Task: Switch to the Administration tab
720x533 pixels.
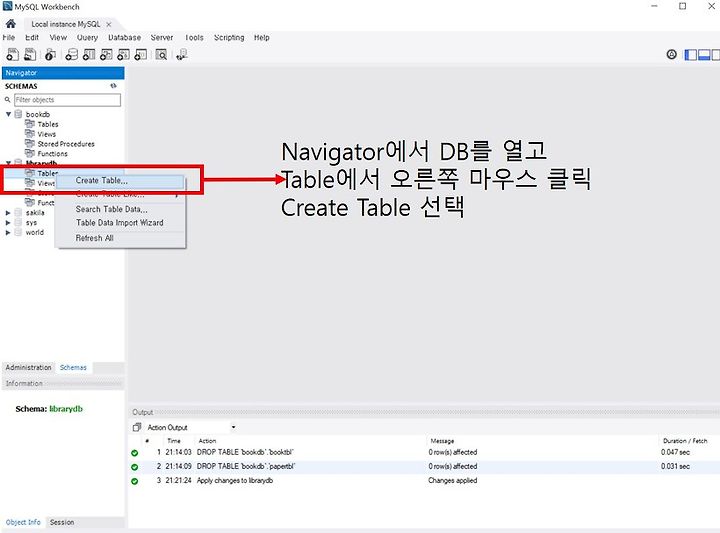Action: coord(28,368)
